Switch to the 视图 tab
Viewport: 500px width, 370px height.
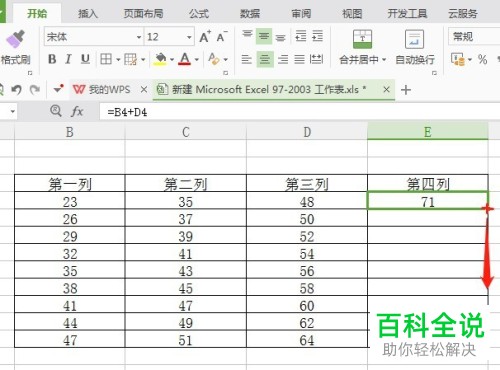point(352,14)
